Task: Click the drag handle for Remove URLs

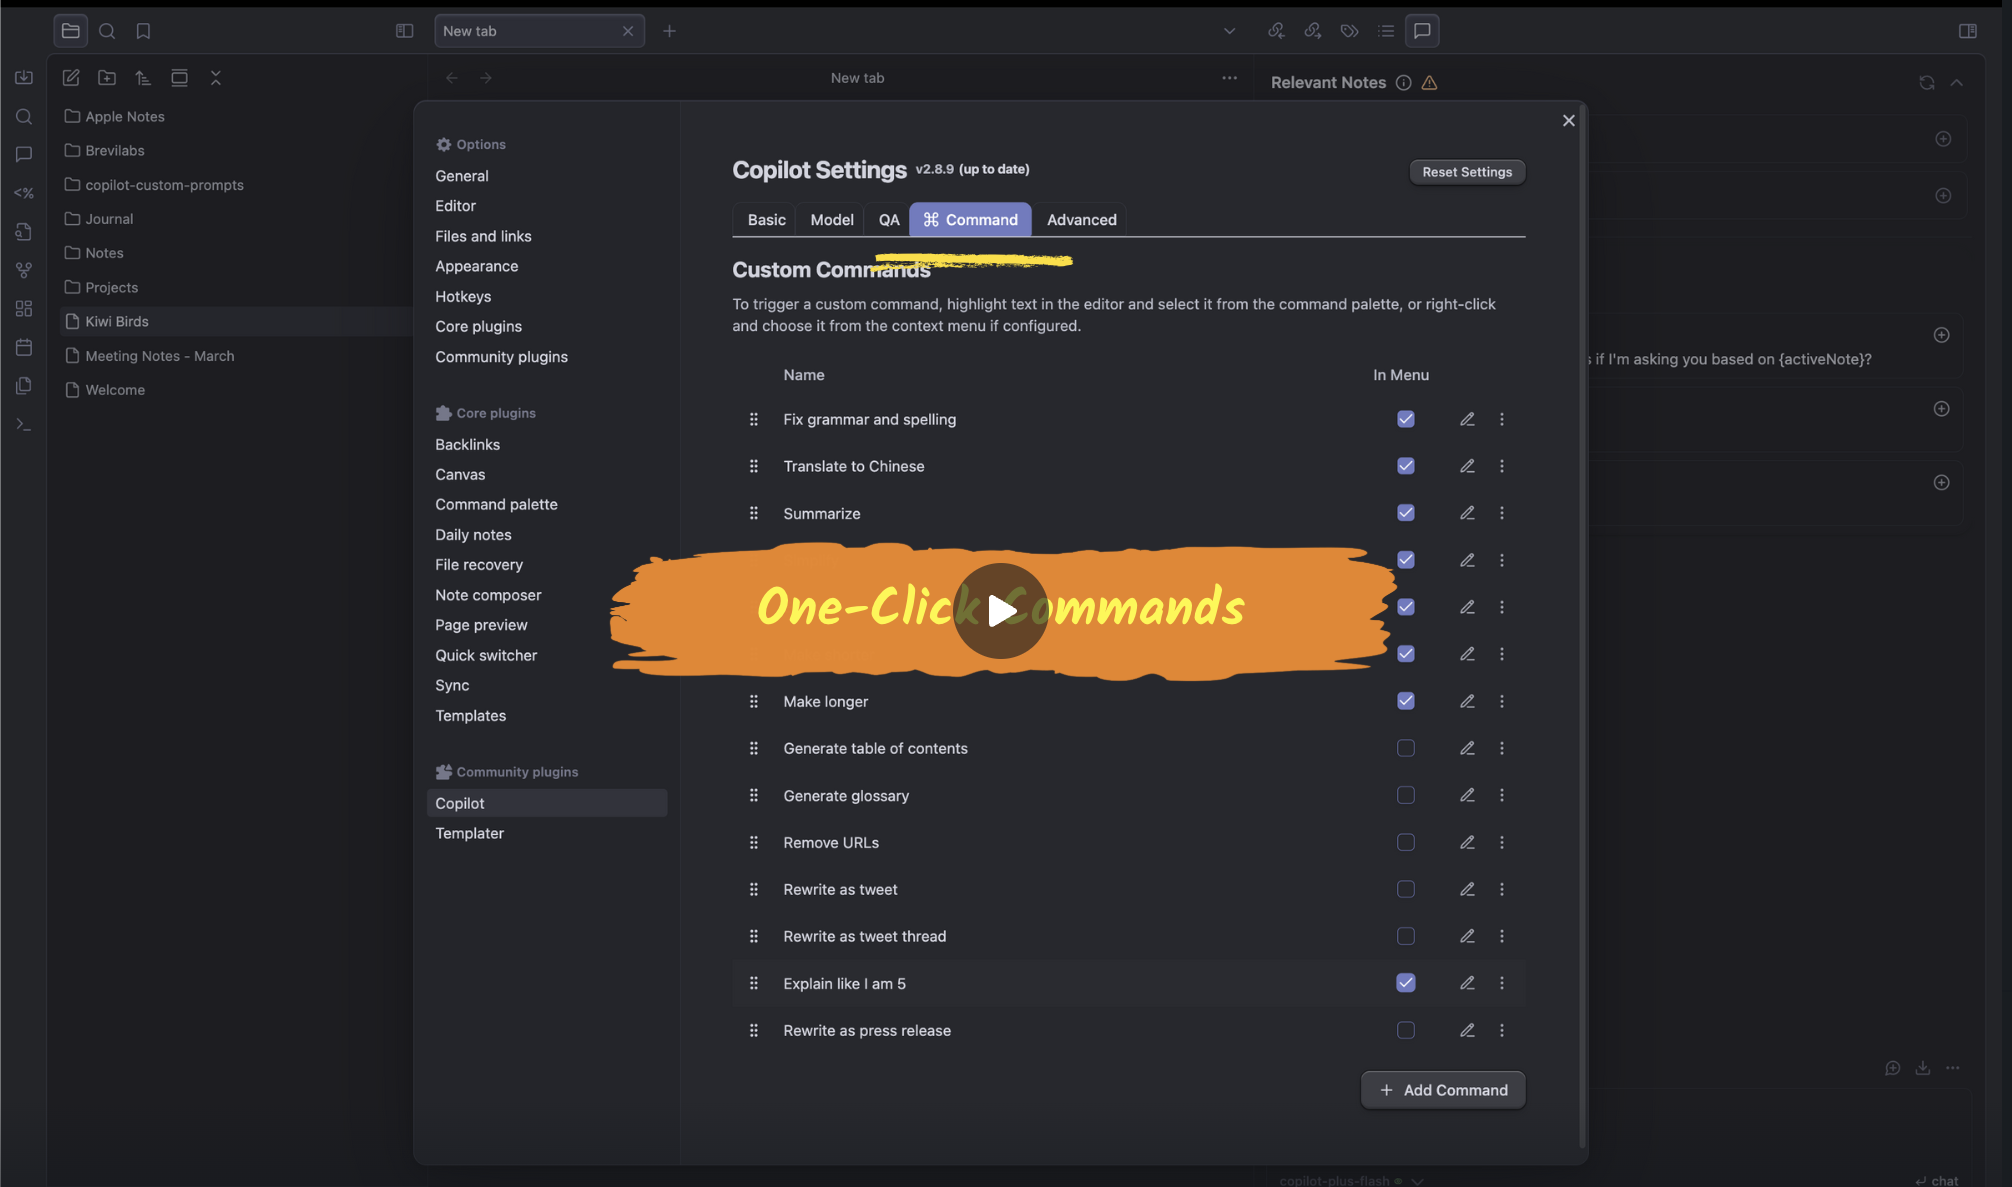Action: click(754, 843)
